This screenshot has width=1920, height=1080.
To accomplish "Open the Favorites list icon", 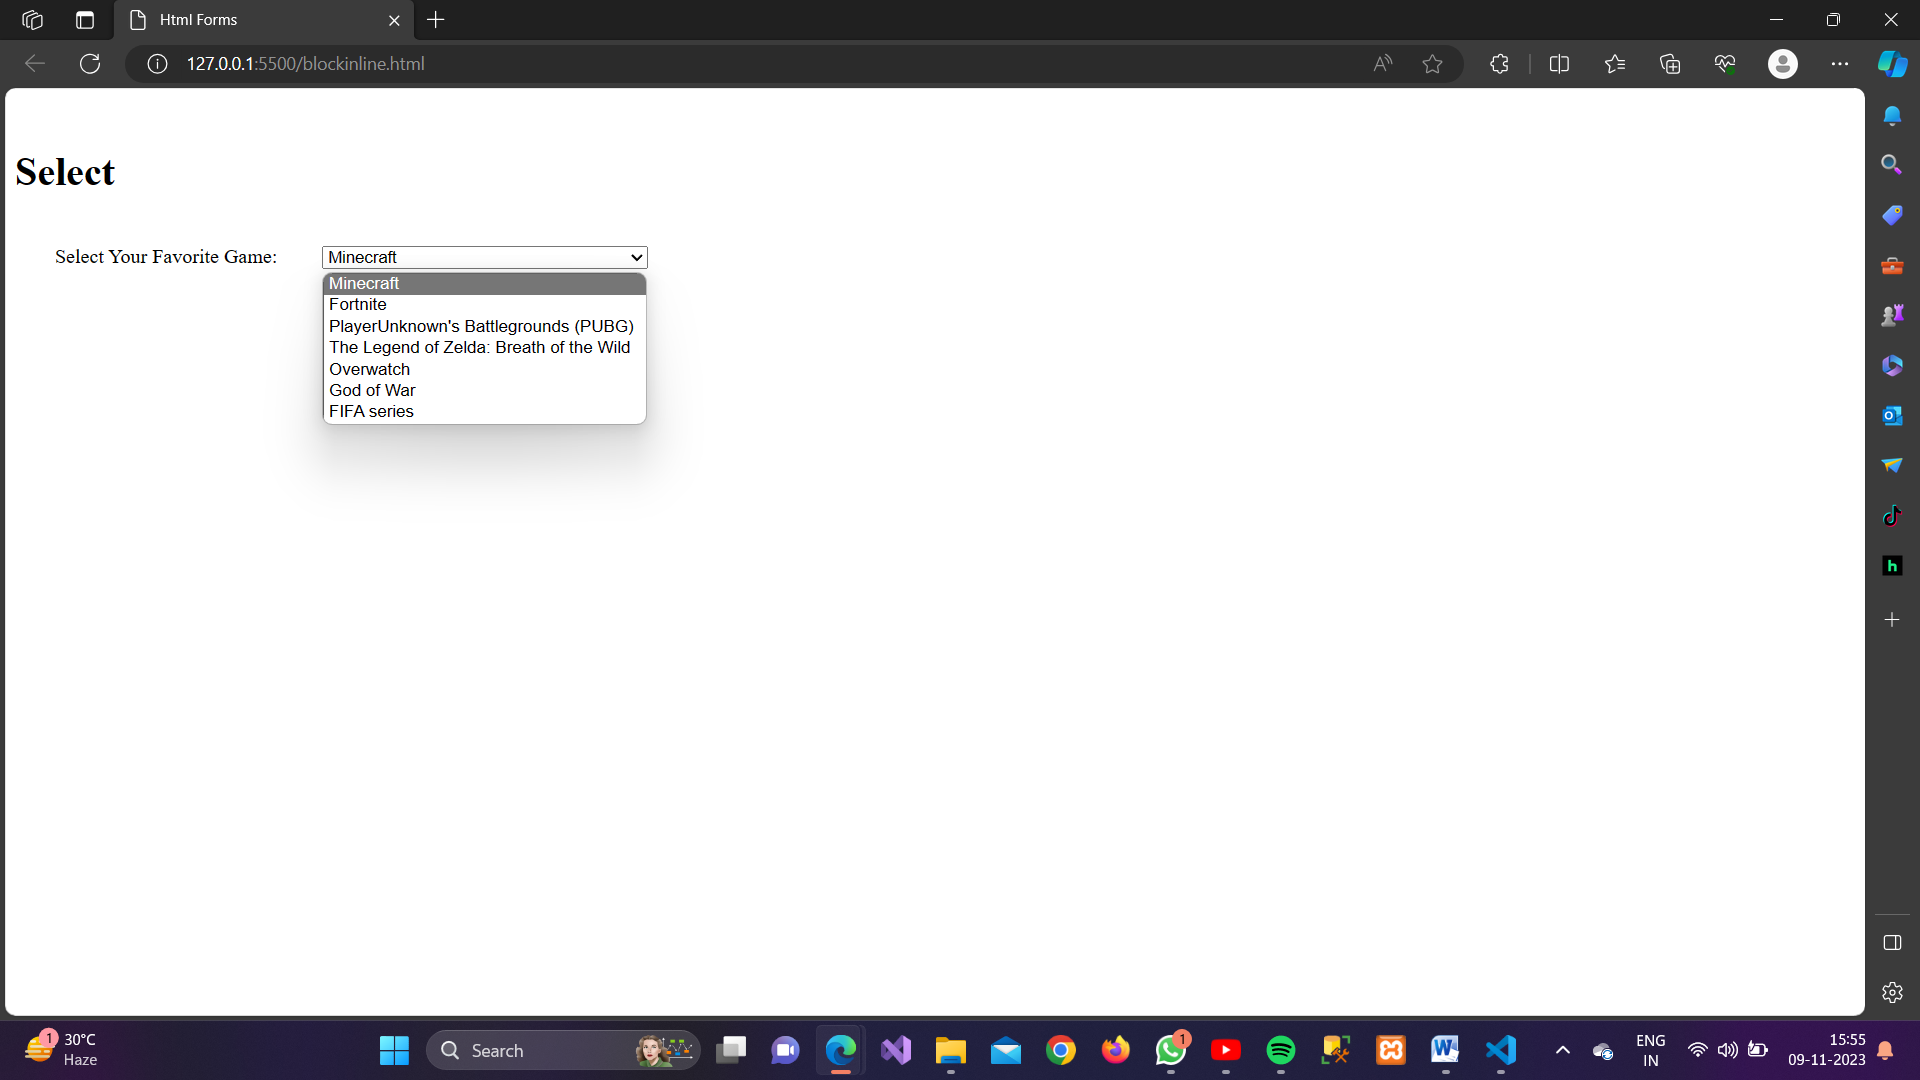I will (1615, 64).
